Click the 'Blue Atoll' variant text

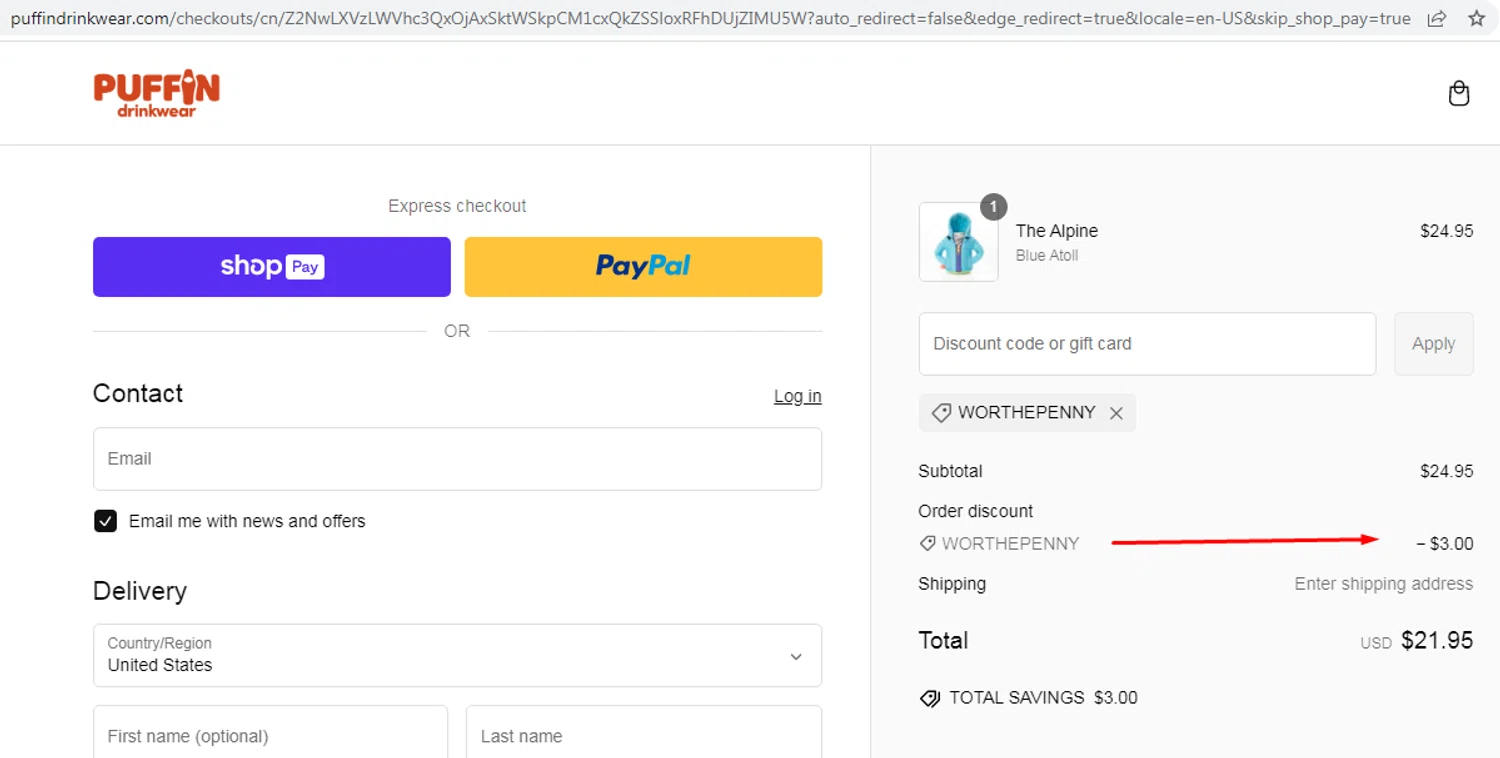point(1046,256)
